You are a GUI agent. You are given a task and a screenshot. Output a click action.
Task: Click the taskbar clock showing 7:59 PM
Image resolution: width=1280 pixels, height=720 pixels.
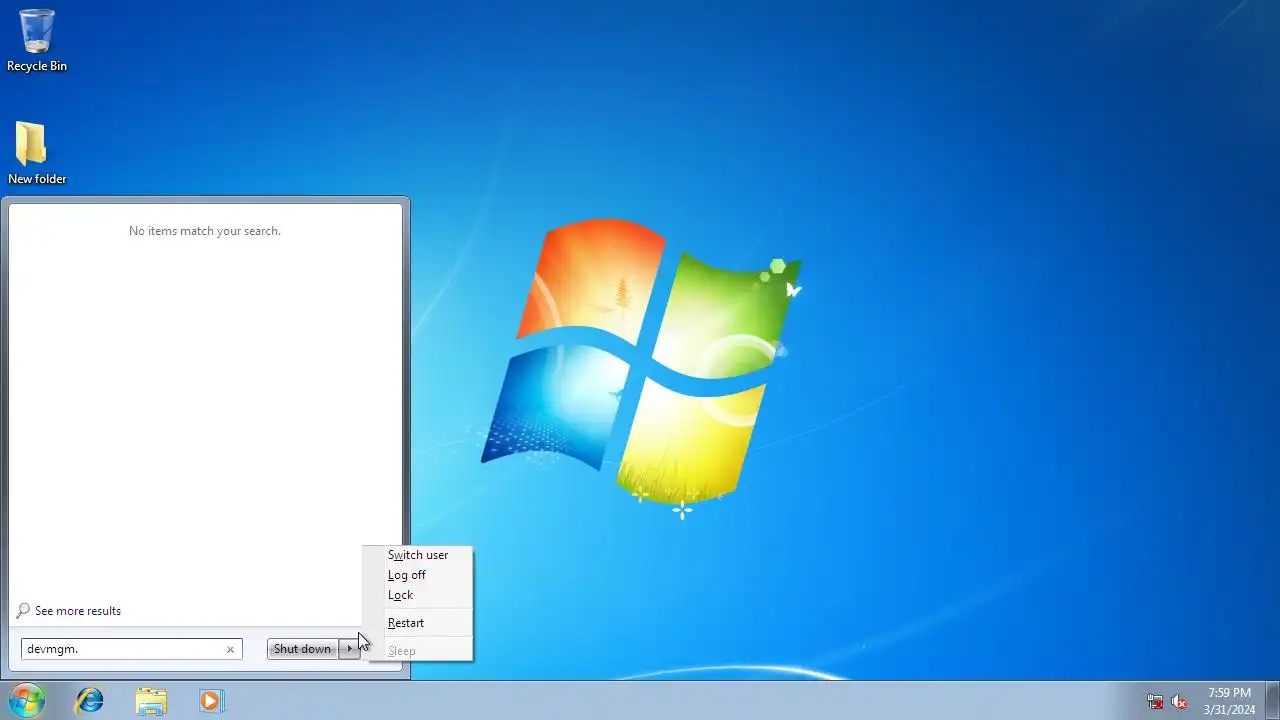coord(1229,701)
